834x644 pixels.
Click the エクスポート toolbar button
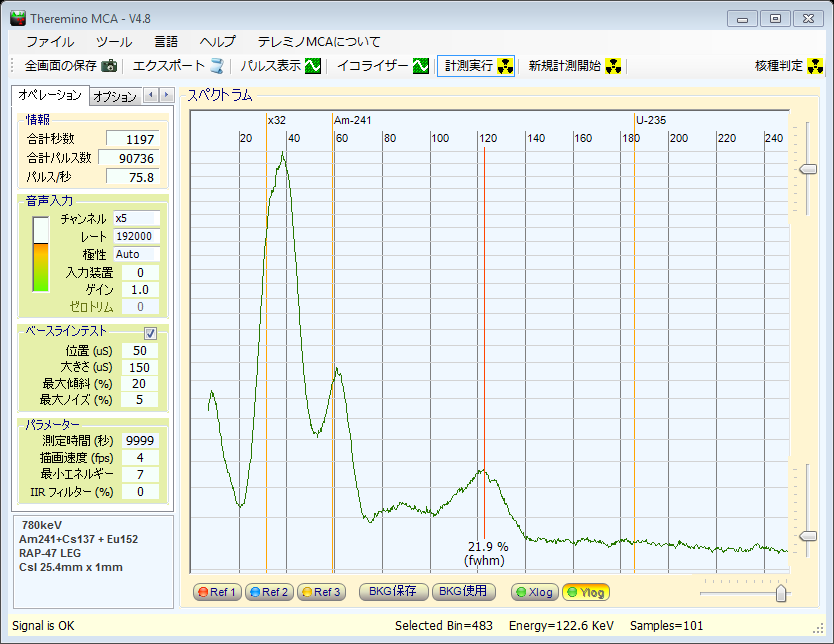pos(178,66)
